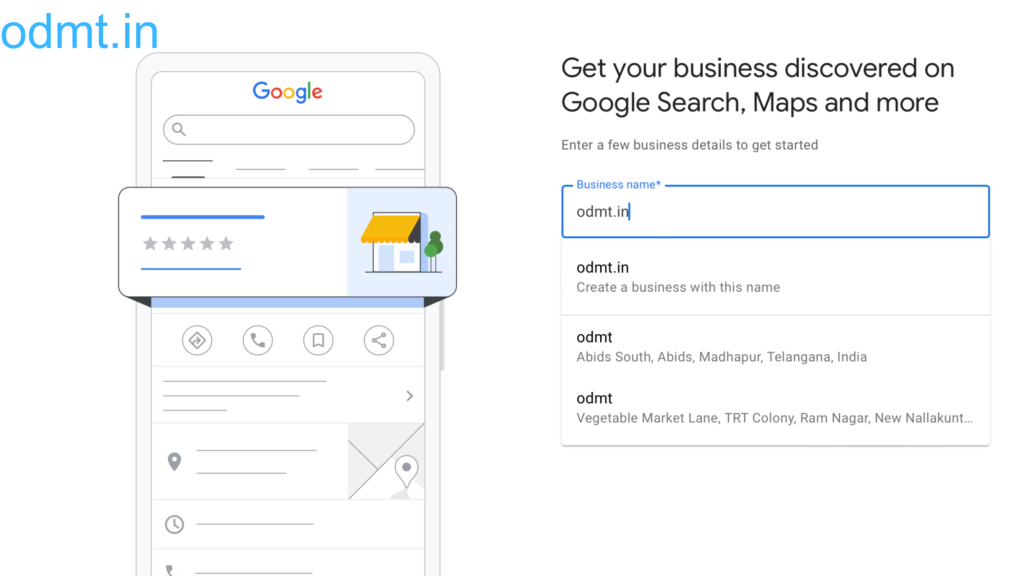This screenshot has width=1024, height=576.
Task: Click the directions icon in phone illustration
Action: [x=197, y=340]
